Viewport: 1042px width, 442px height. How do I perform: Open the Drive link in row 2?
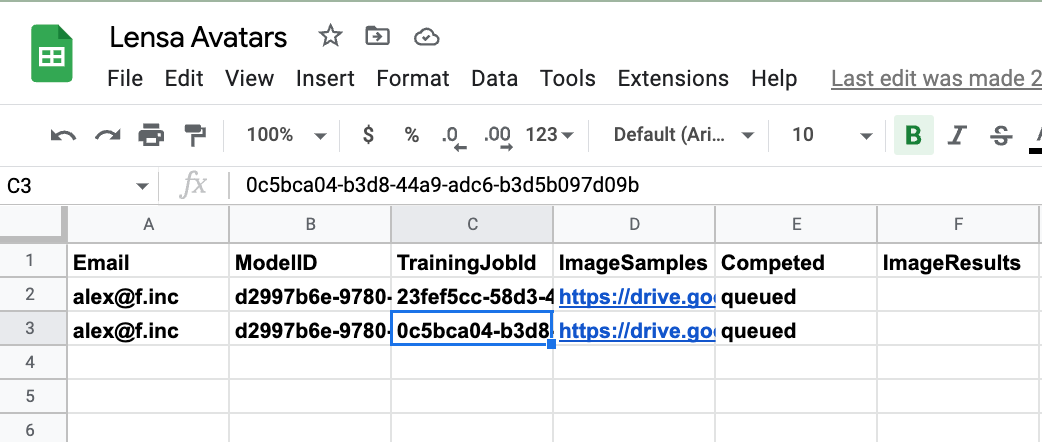point(636,296)
